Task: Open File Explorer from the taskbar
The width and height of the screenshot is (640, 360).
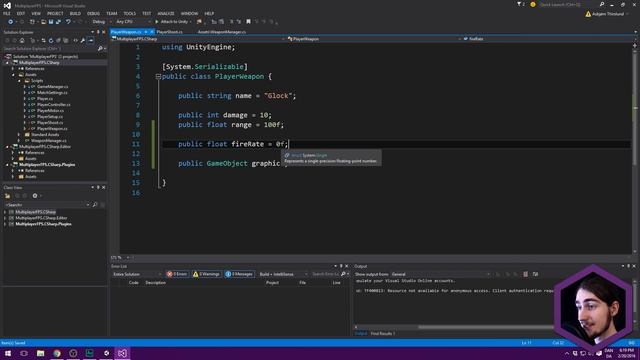Action: [40, 353]
